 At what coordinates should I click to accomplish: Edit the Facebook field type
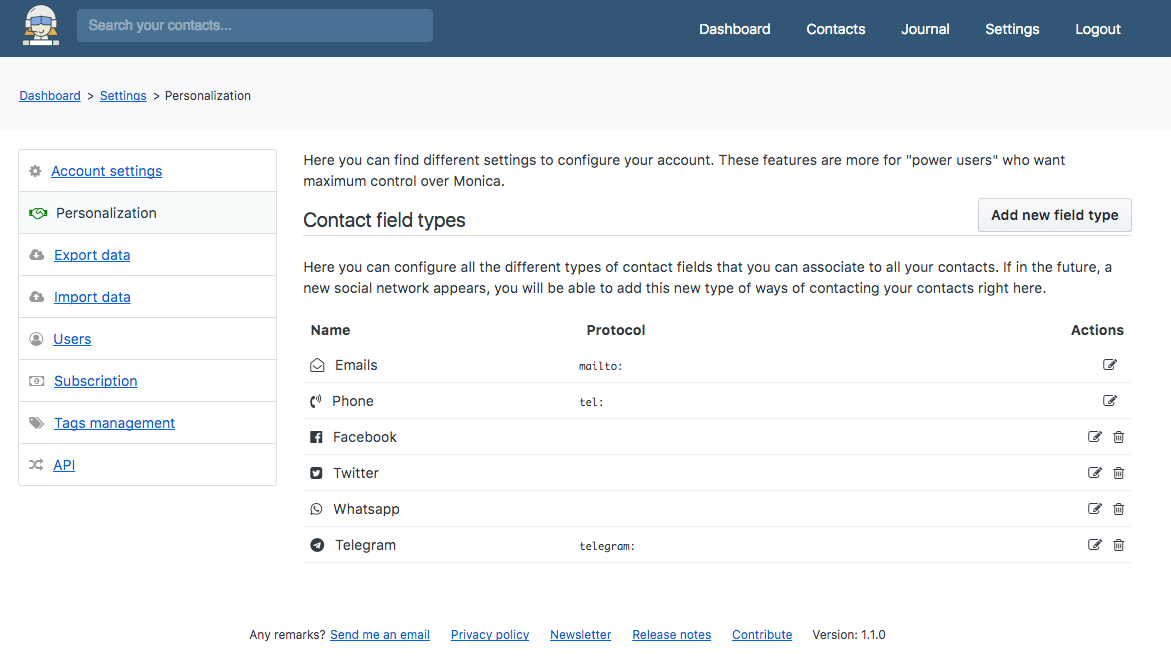[1095, 437]
